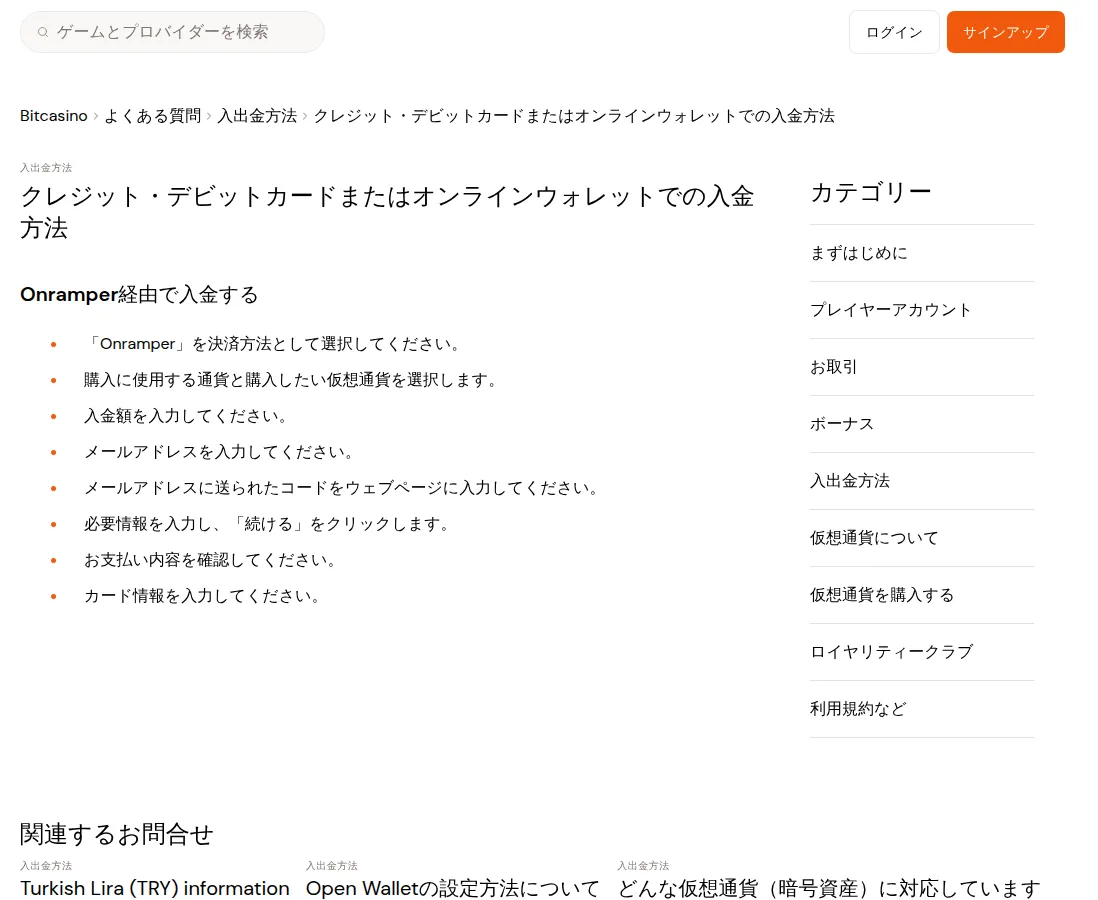Click the サインアップ button

(x=1005, y=32)
